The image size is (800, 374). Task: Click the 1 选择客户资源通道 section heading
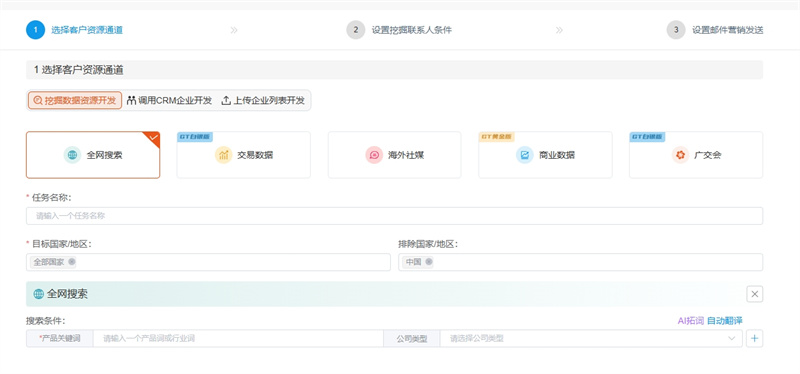coord(79,70)
